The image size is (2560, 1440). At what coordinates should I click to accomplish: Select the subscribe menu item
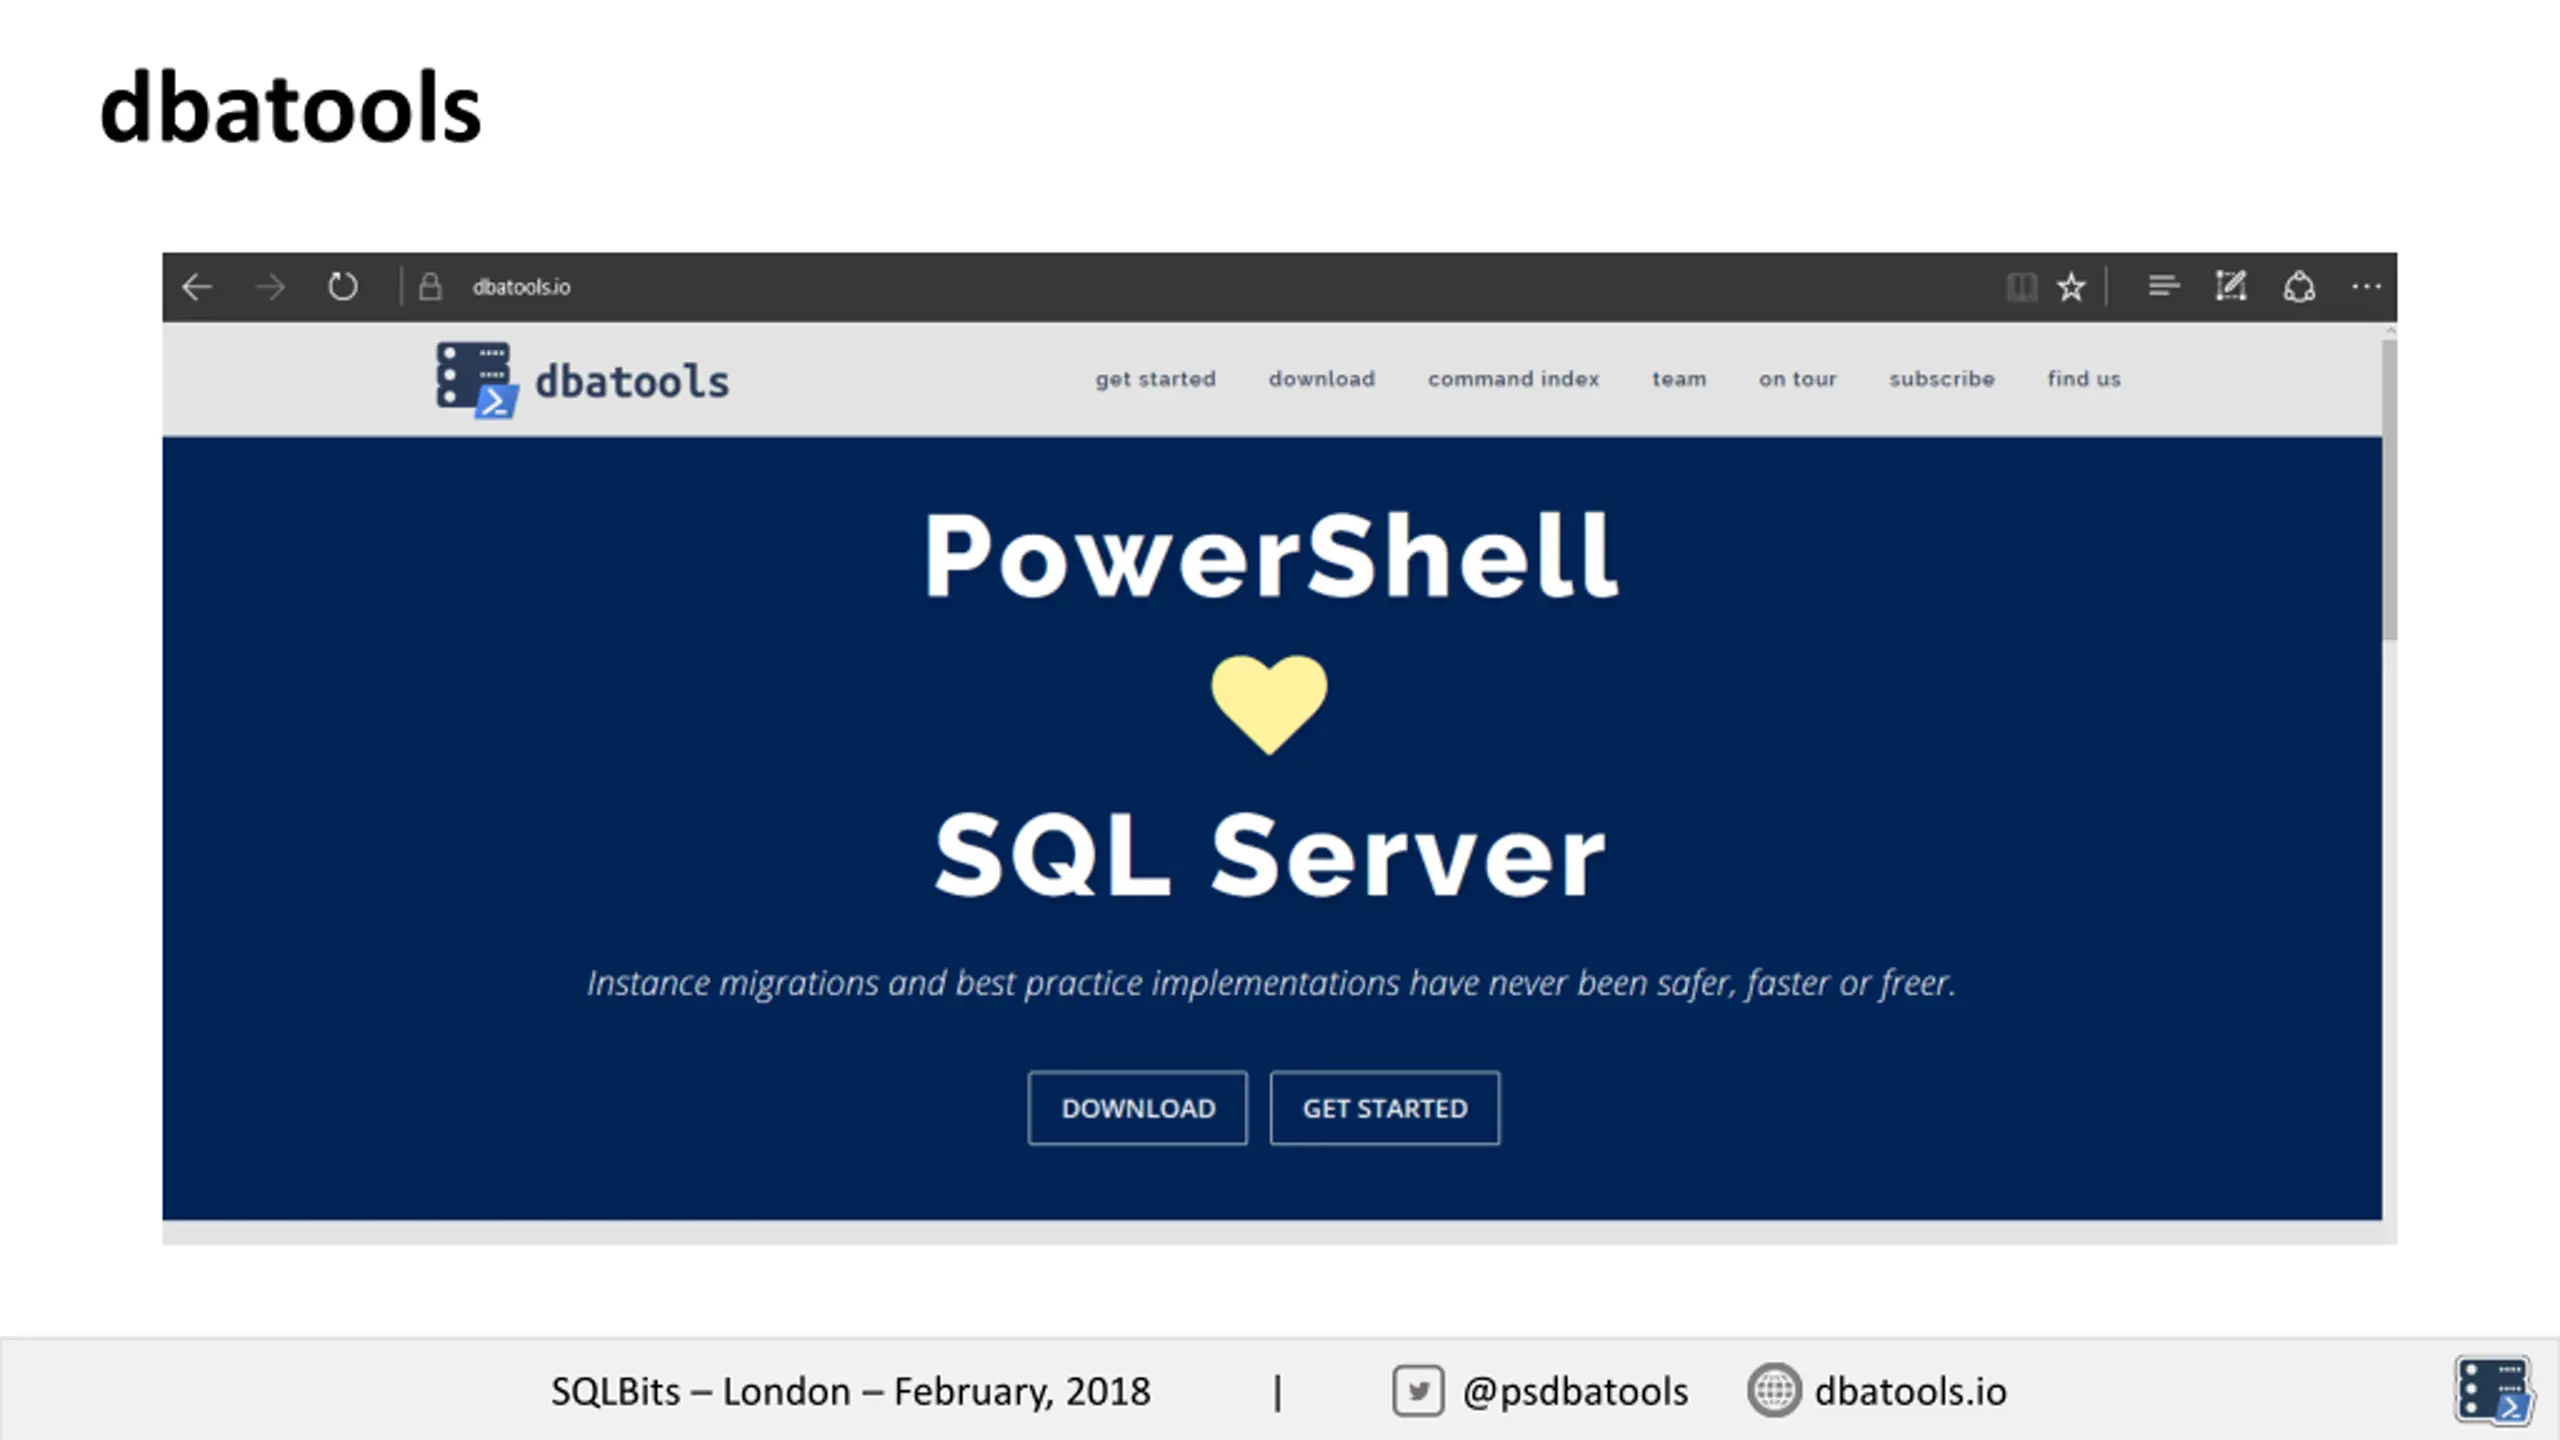click(1941, 379)
